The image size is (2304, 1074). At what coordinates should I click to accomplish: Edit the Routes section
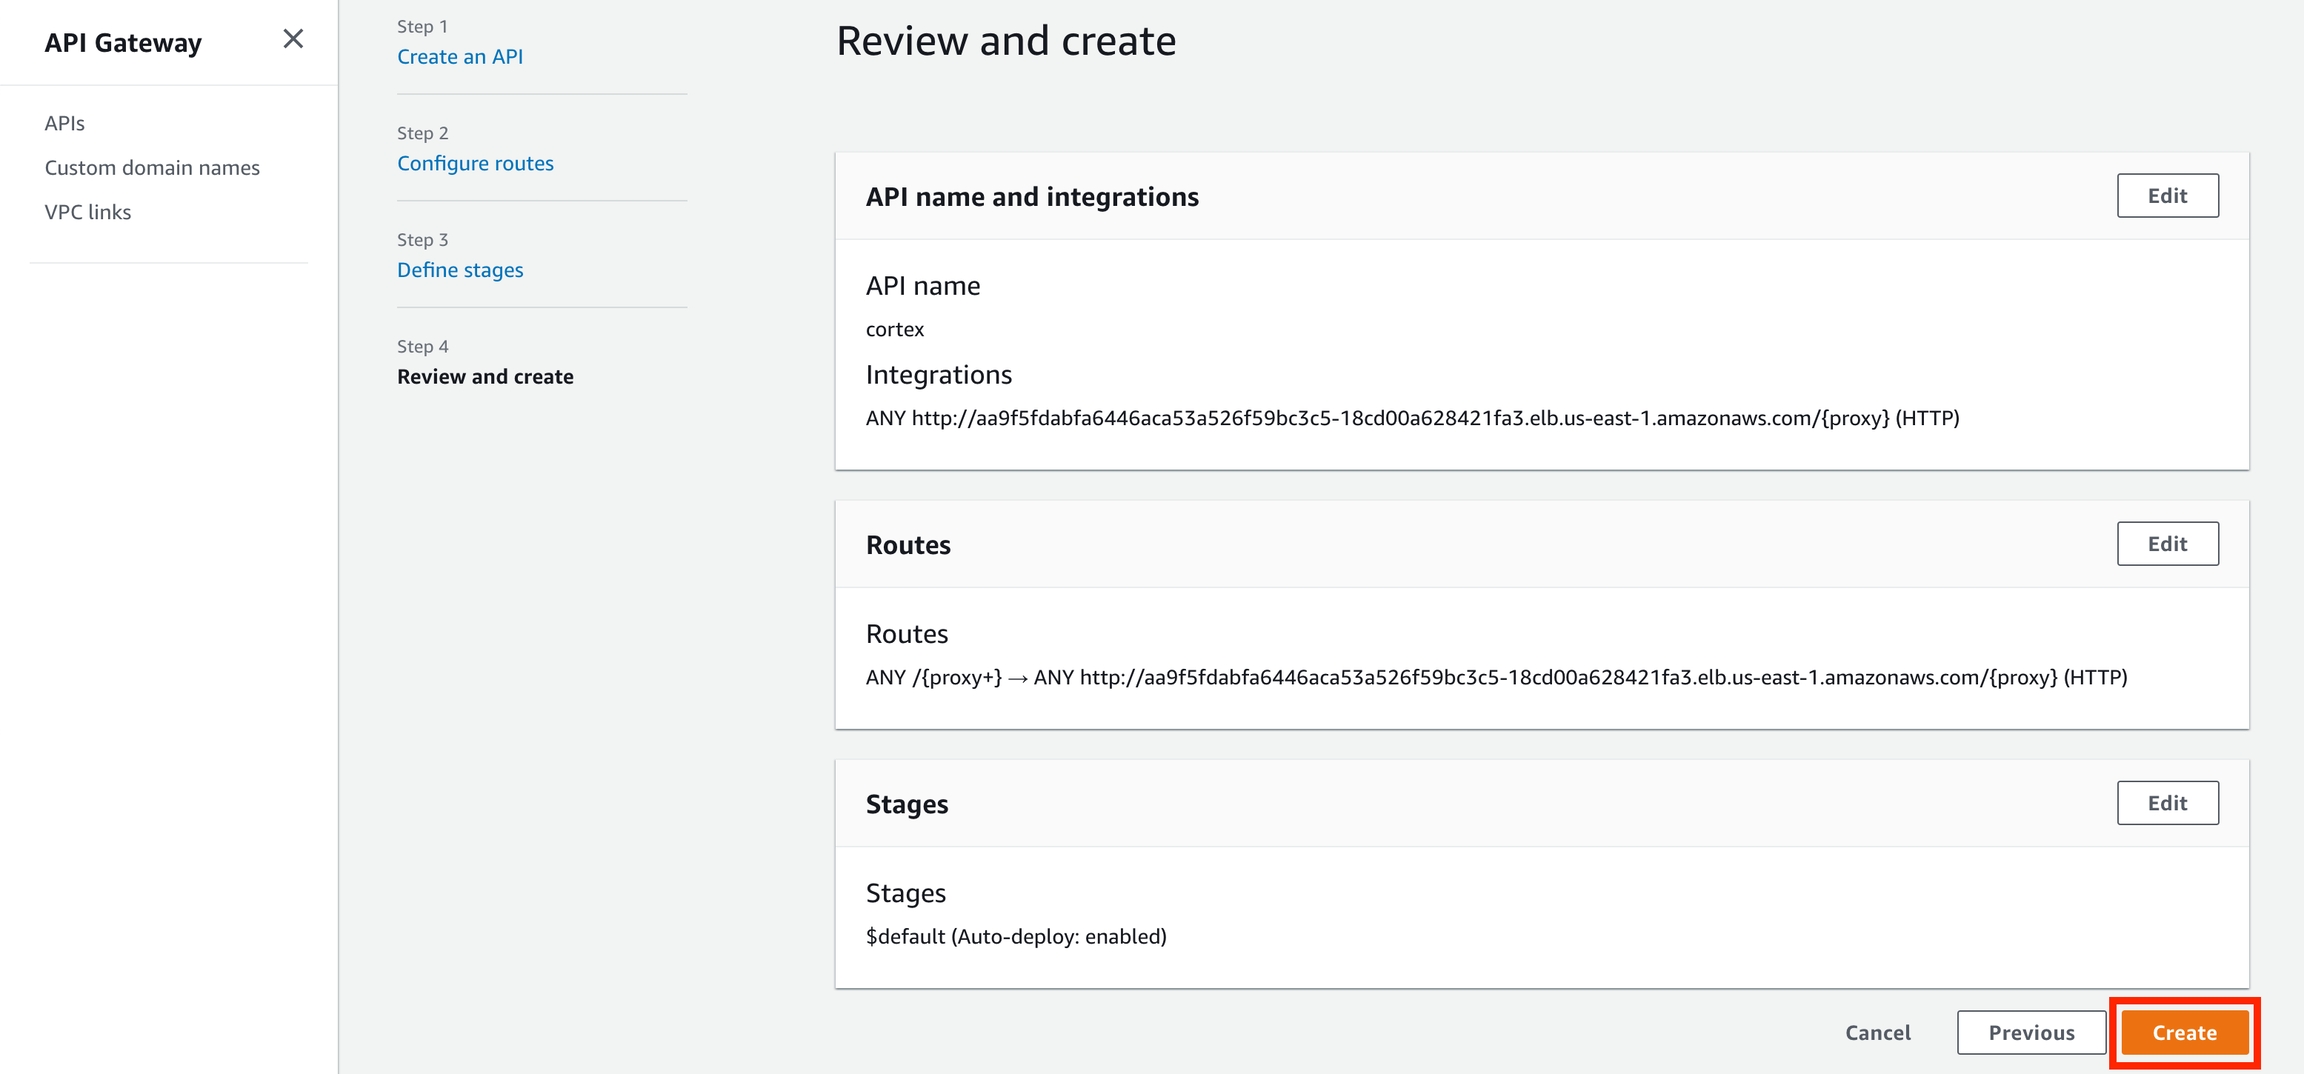(2167, 544)
